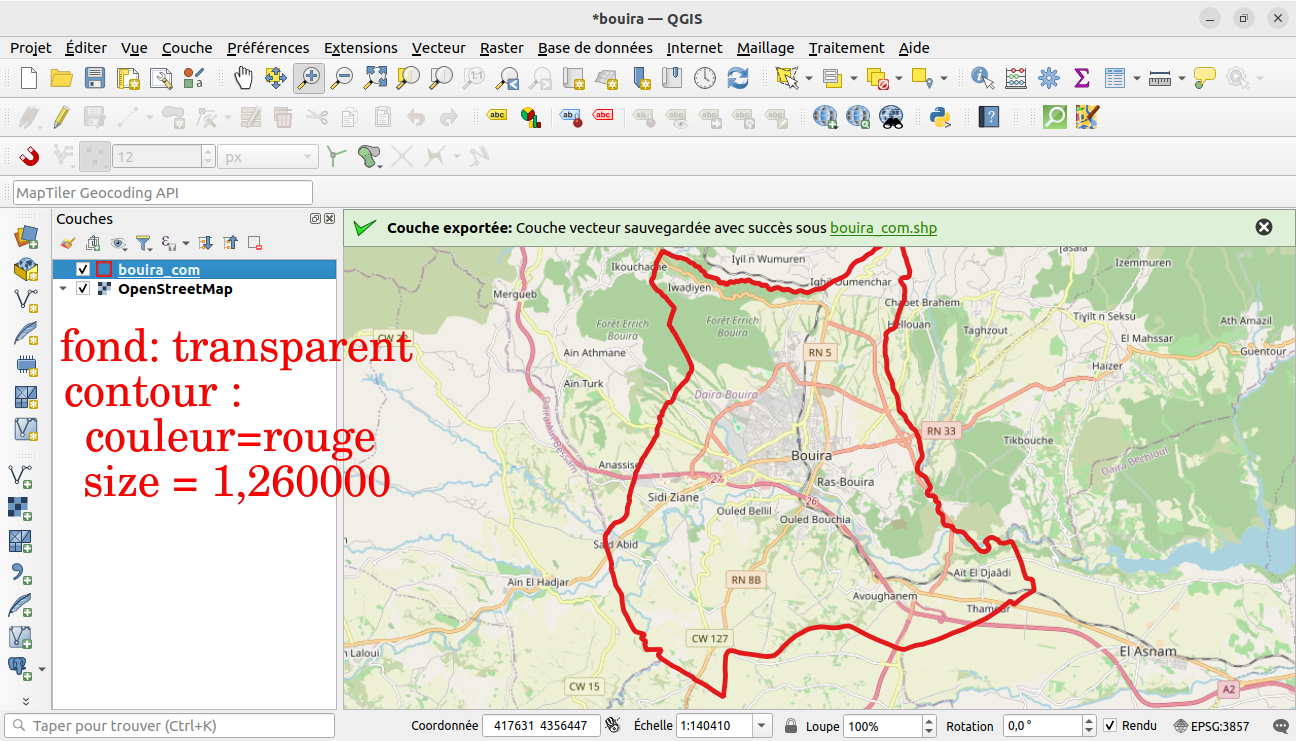Image resolution: width=1296 pixels, height=741 pixels.
Task: Open the Raster menu
Action: pos(501,48)
